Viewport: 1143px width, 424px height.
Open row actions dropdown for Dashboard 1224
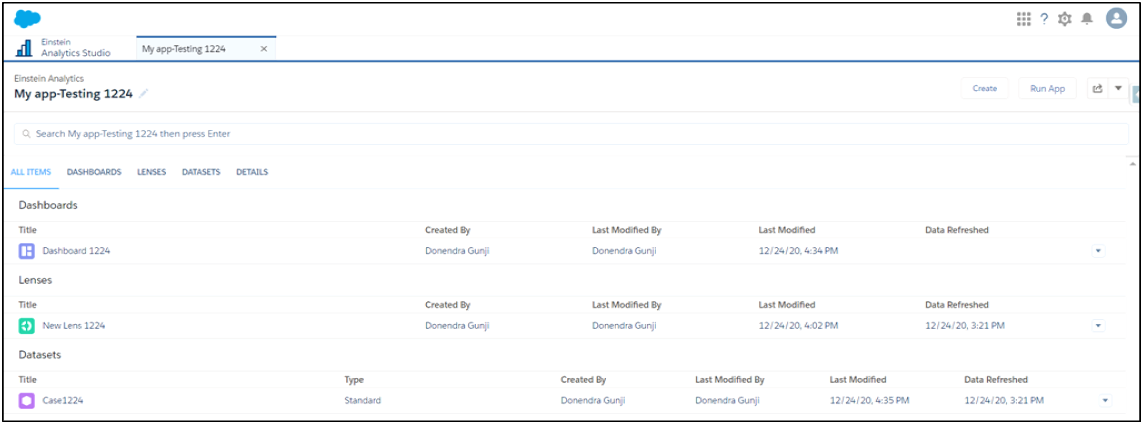1098,251
